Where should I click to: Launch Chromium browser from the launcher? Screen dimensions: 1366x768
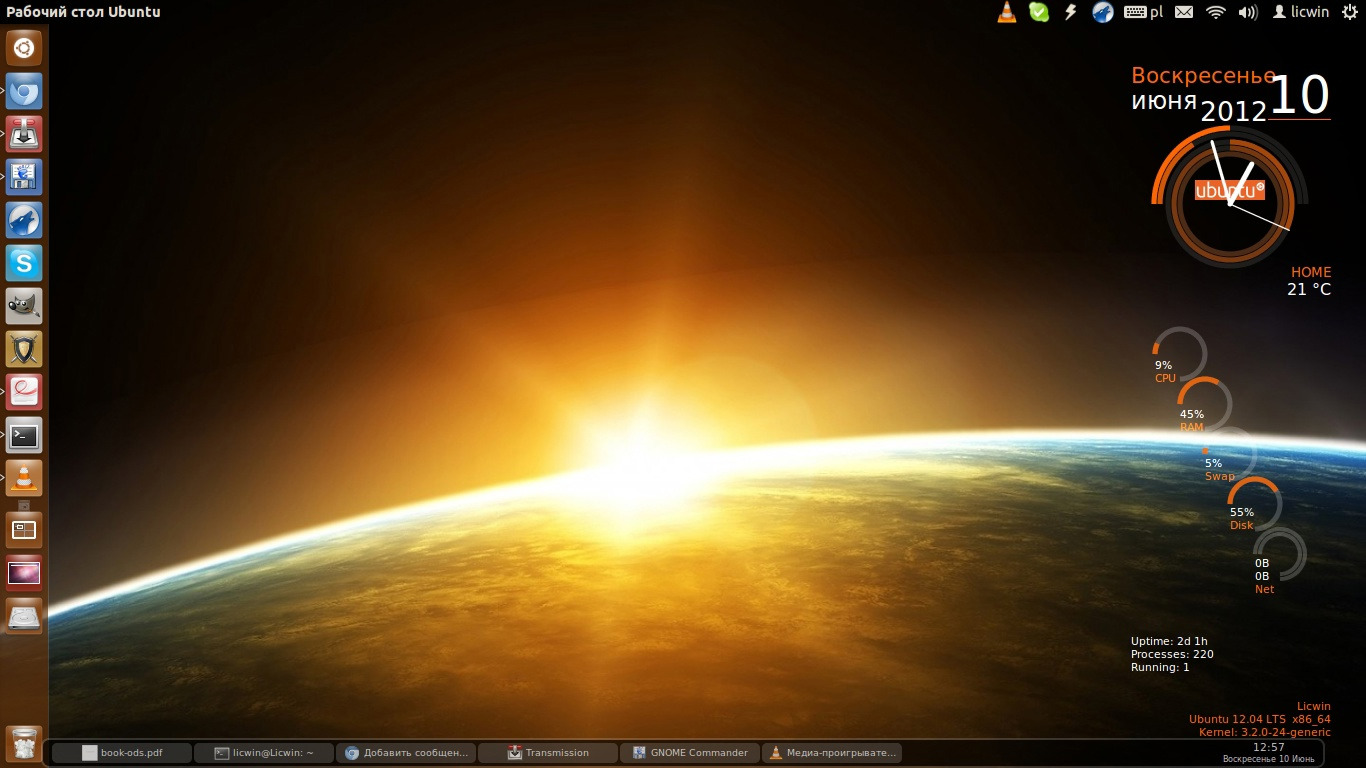24,91
